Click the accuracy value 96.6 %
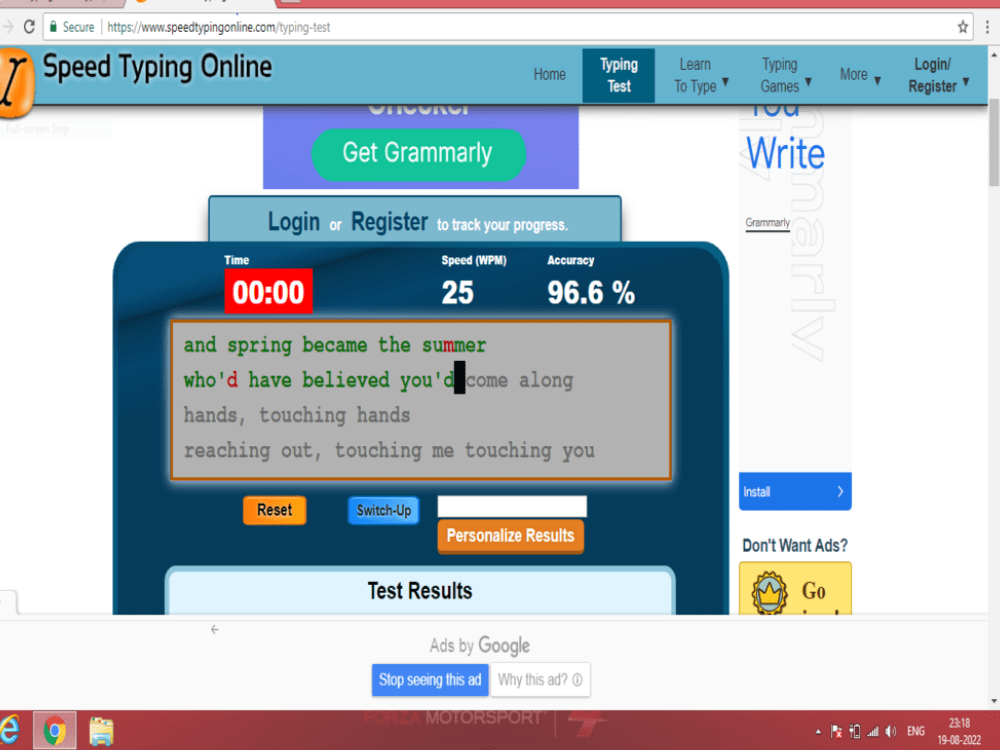 click(x=591, y=293)
